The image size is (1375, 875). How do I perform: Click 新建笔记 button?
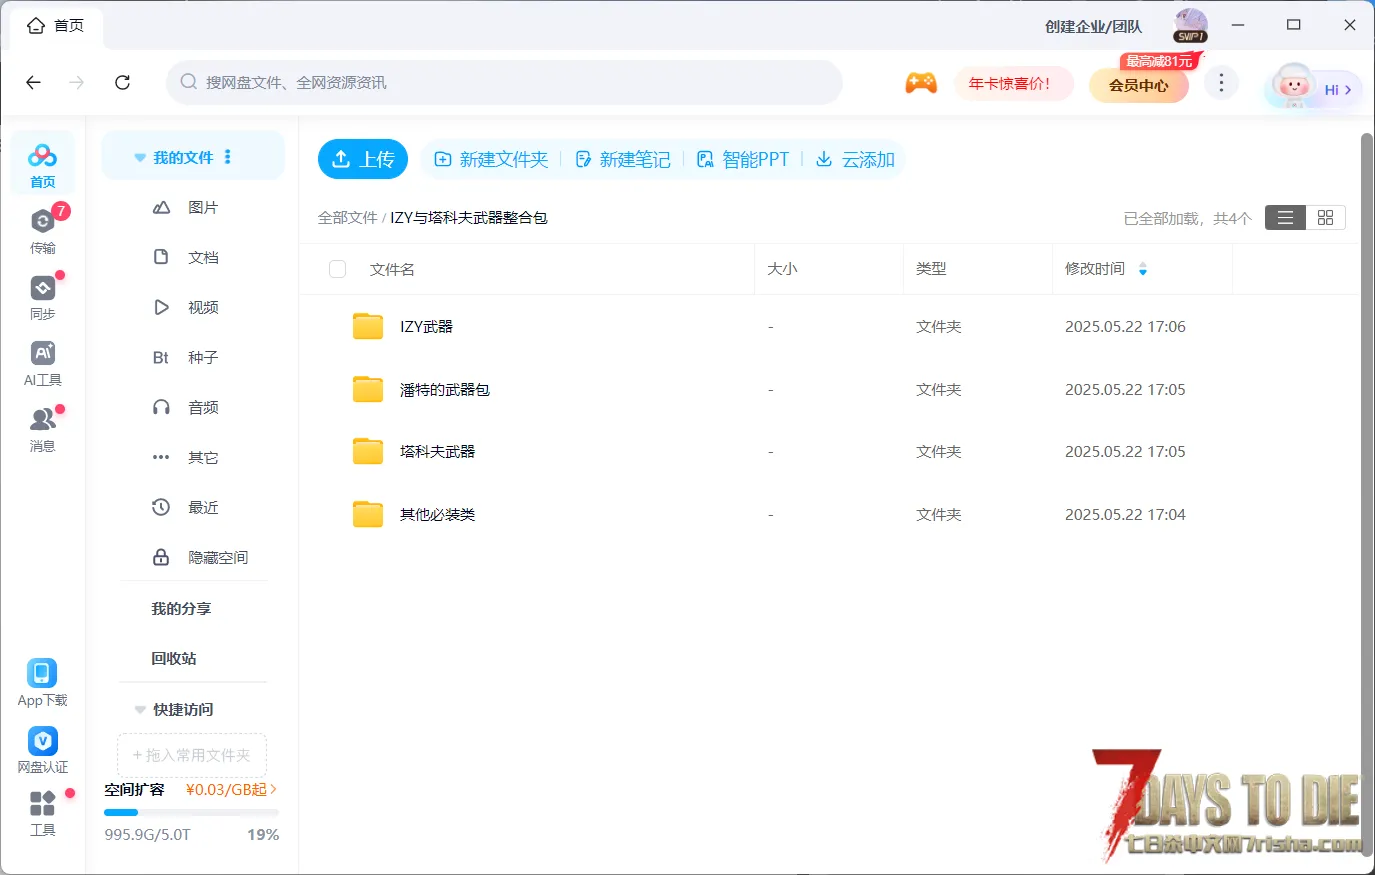[x=623, y=159]
